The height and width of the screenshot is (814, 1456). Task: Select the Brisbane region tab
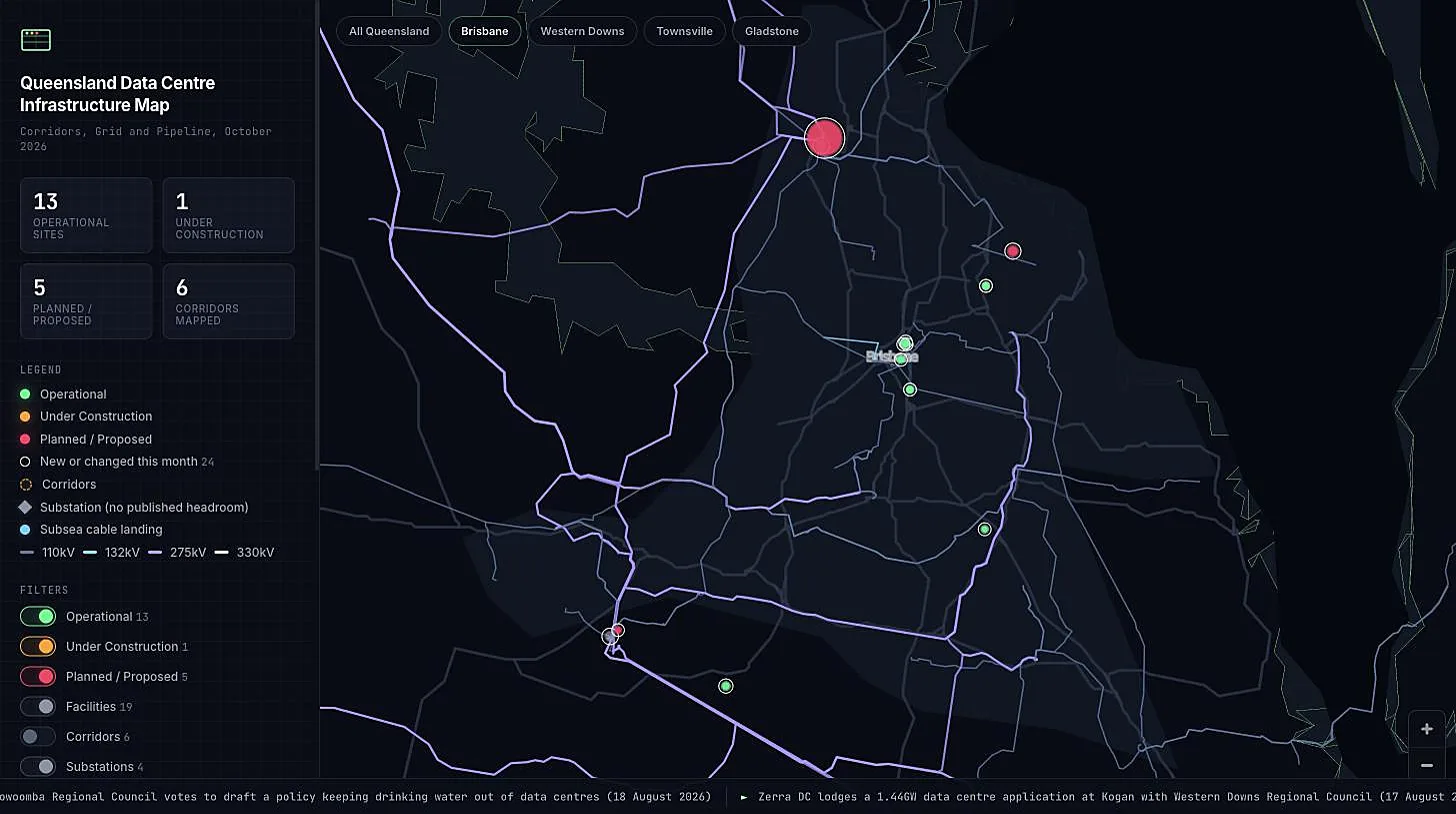point(485,31)
